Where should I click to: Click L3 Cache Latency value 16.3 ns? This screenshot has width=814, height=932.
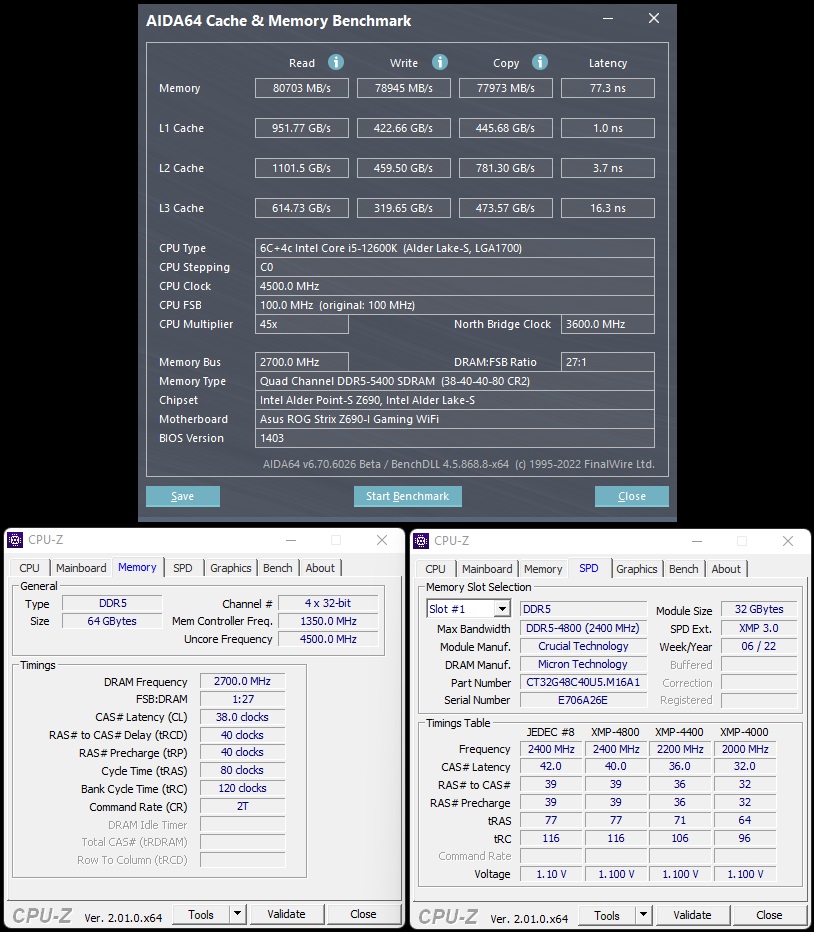pyautogui.click(x=608, y=208)
